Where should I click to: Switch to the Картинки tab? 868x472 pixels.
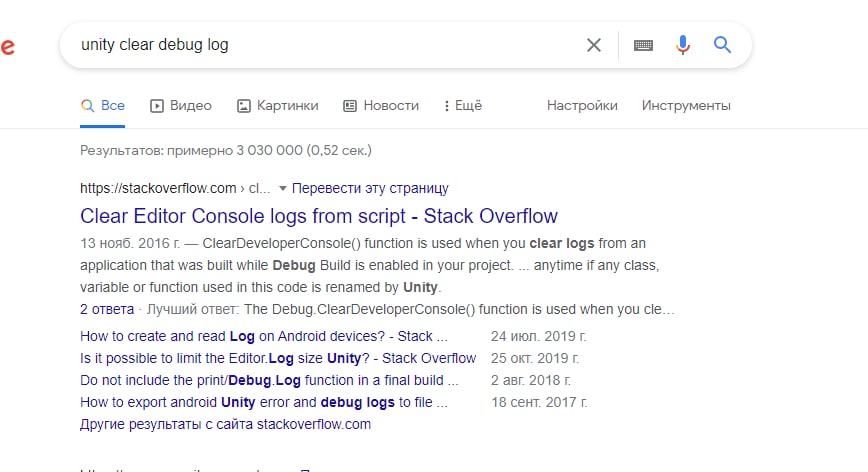(277, 106)
